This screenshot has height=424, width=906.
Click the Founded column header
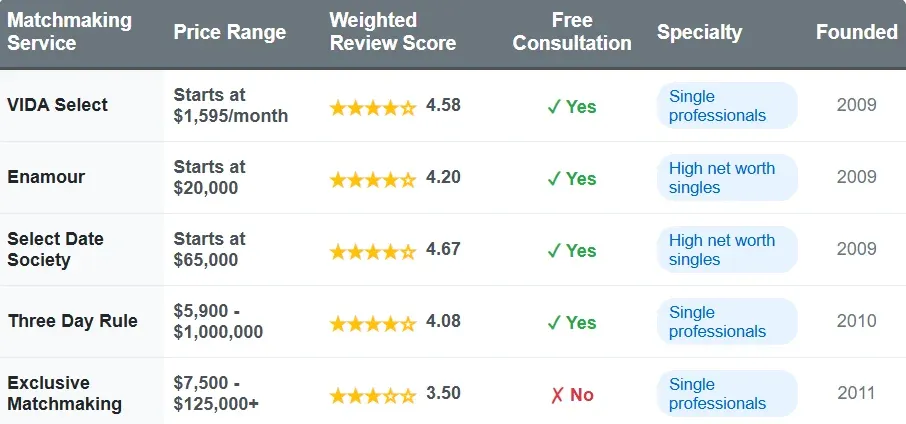[856, 32]
